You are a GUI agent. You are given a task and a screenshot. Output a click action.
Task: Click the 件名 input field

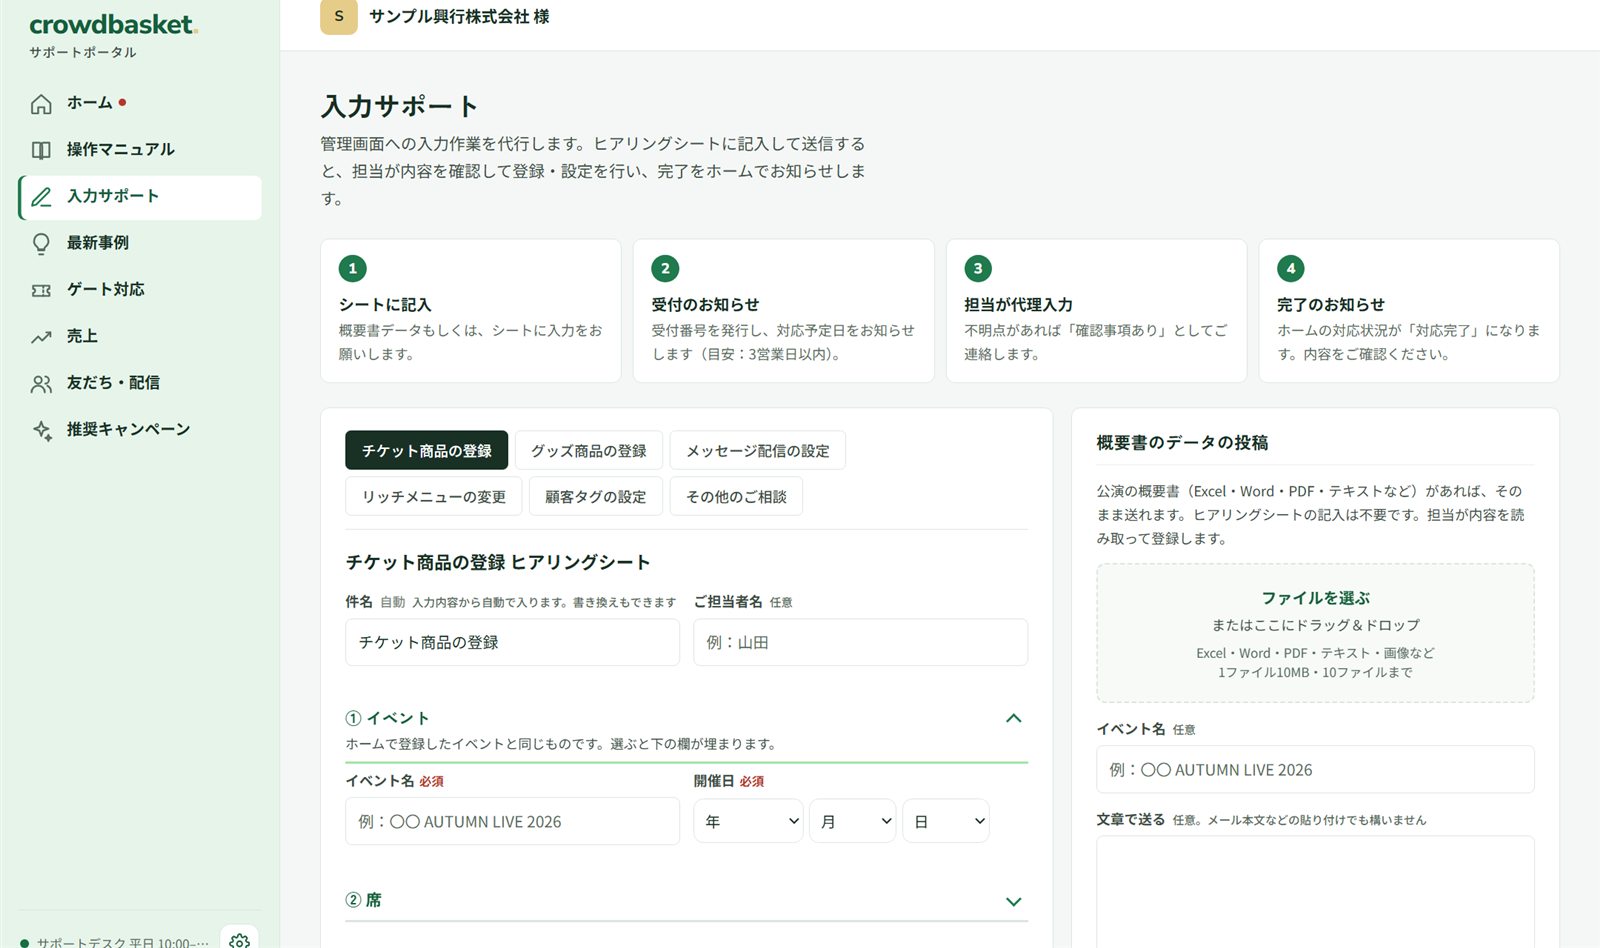tap(513, 642)
